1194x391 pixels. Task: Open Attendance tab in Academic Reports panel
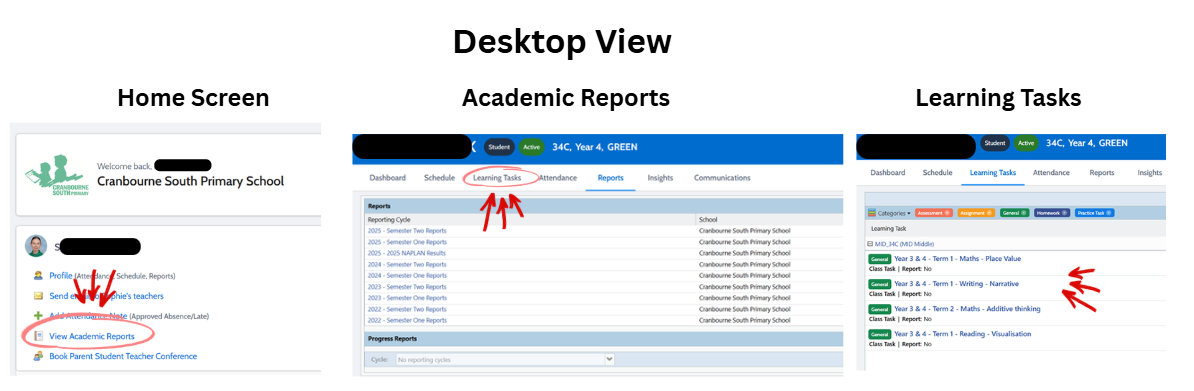559,178
